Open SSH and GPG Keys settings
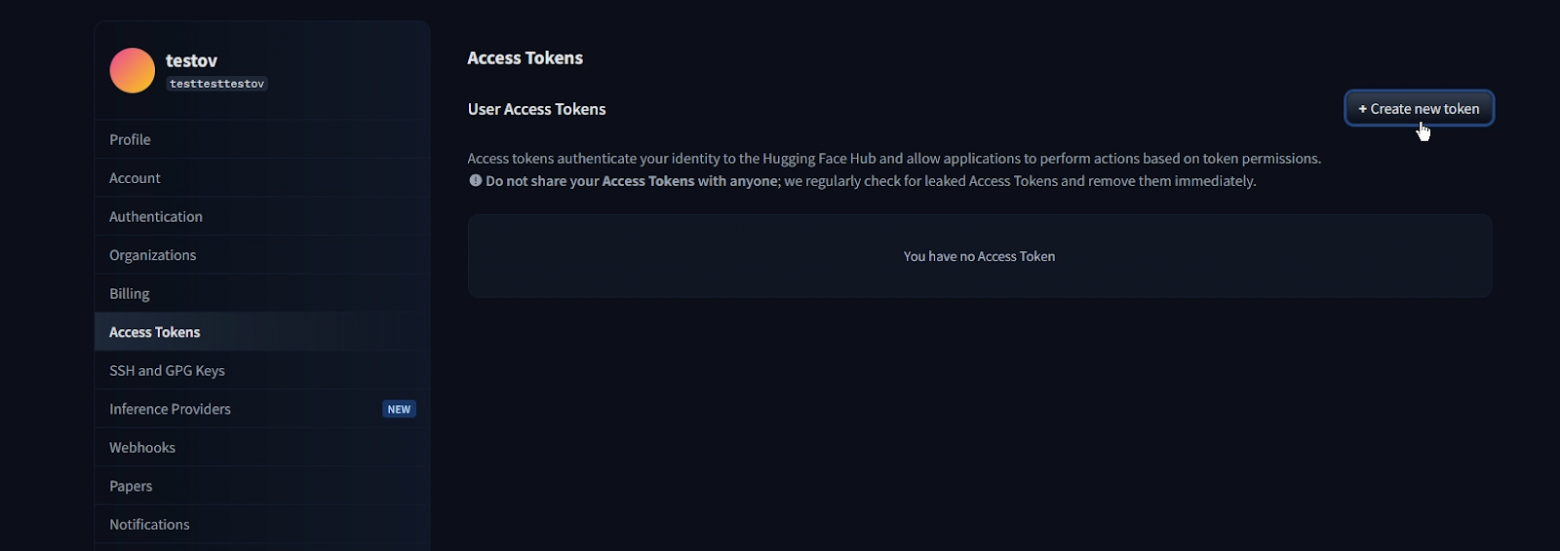The height and width of the screenshot is (551, 1560). pyautogui.click(x=167, y=370)
